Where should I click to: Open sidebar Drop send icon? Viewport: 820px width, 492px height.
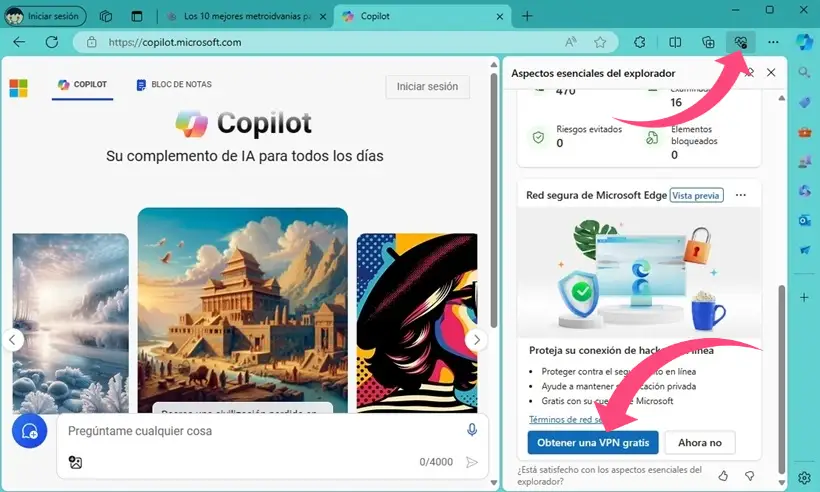[804, 250]
